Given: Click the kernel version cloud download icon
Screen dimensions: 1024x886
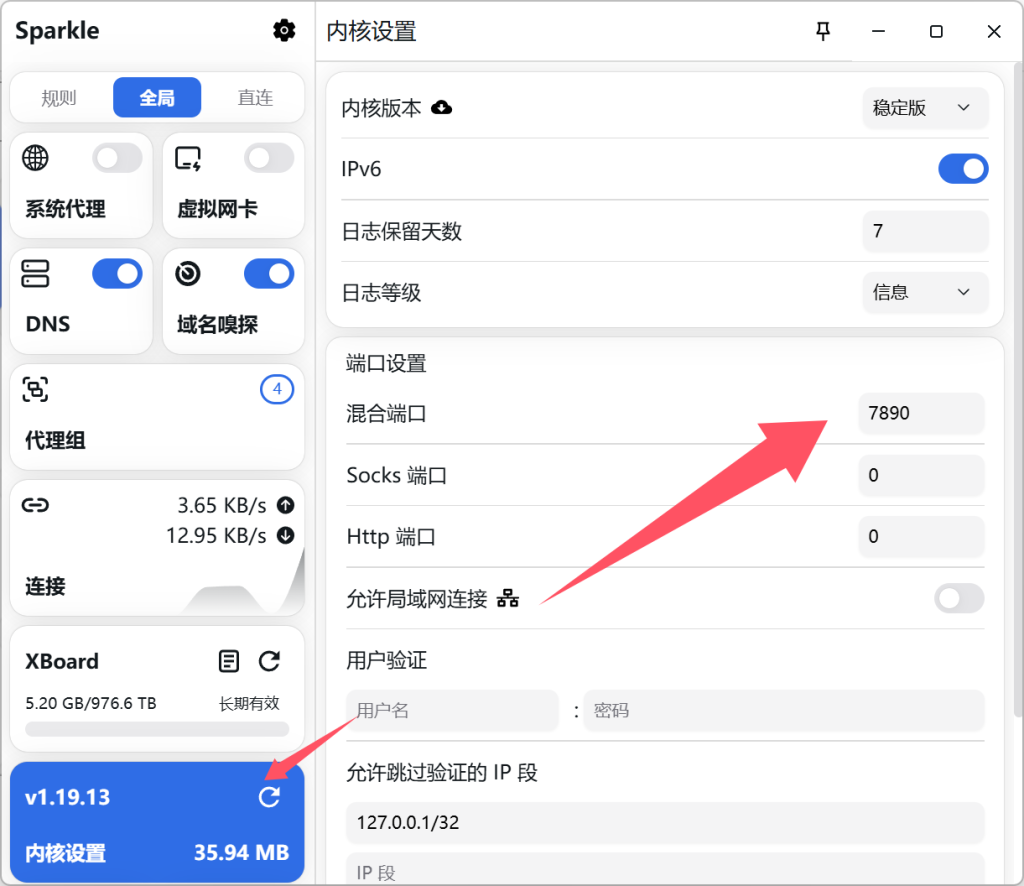Looking at the screenshot, I should (441, 108).
